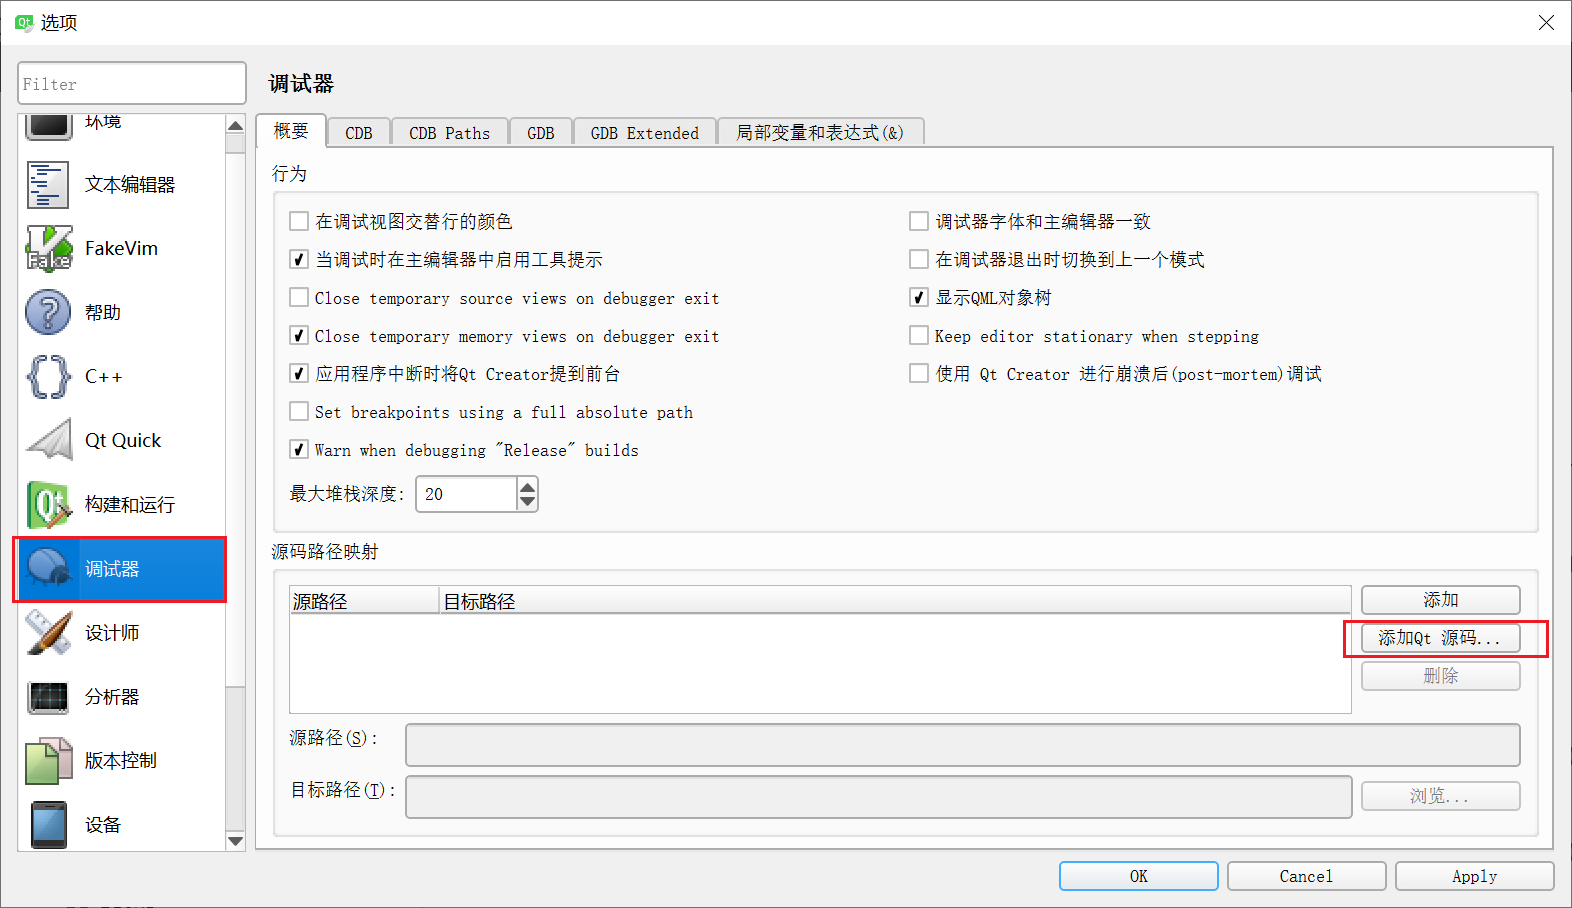This screenshot has width=1572, height=908.
Task: Enable Set breakpoints using full absolute path
Action: [x=298, y=411]
